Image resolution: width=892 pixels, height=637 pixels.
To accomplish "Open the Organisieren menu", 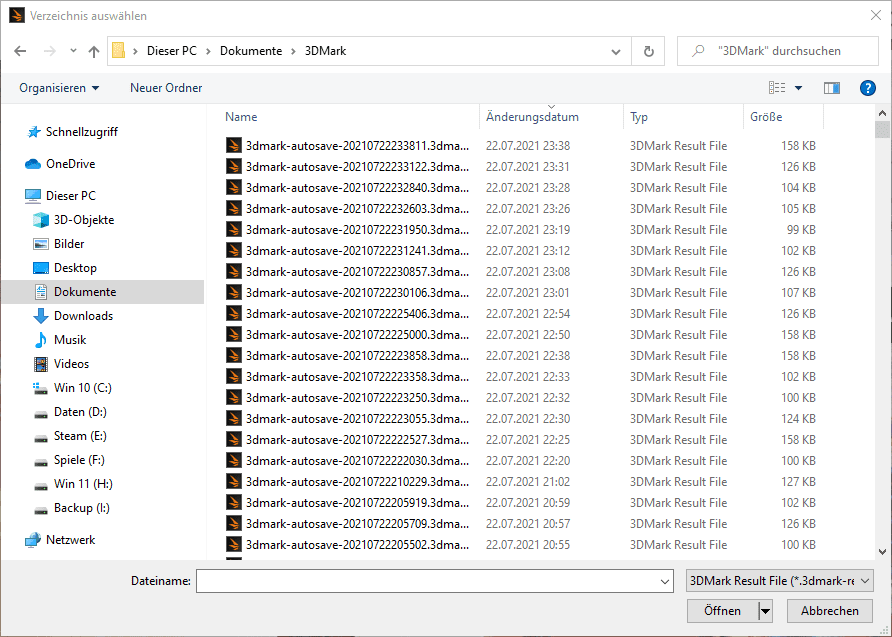I will pyautogui.click(x=59, y=88).
